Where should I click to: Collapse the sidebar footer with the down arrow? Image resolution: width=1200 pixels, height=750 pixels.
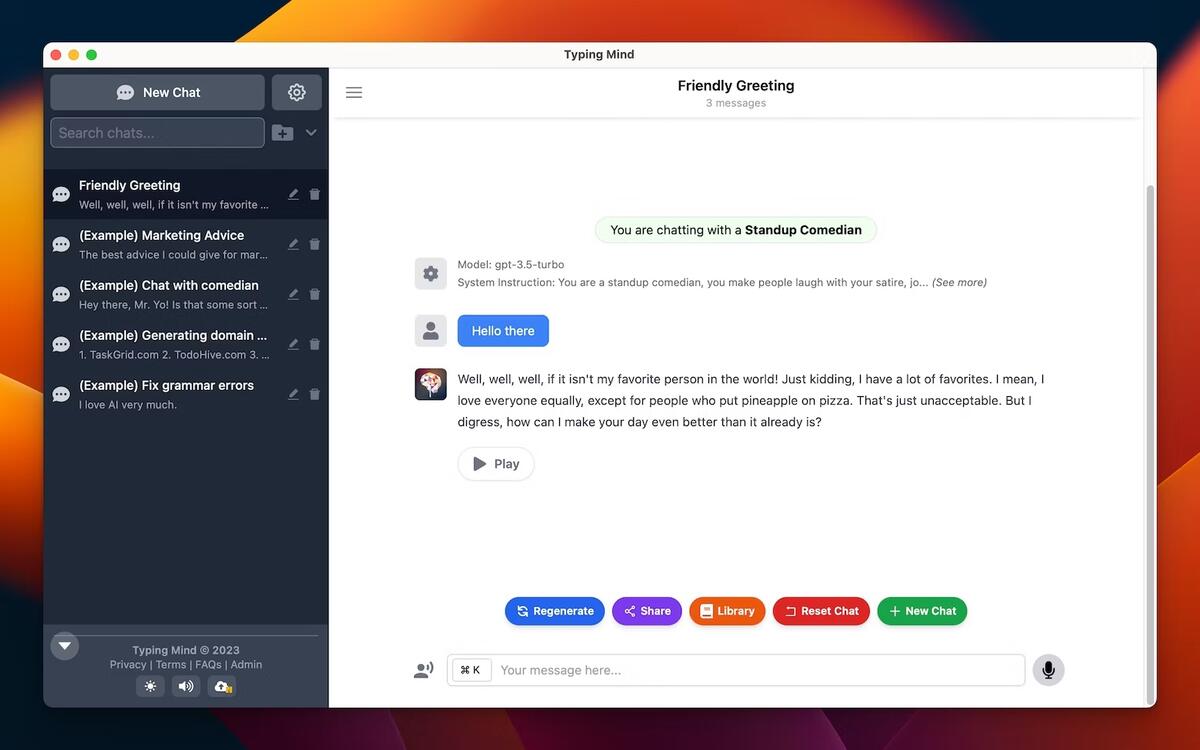coord(65,645)
